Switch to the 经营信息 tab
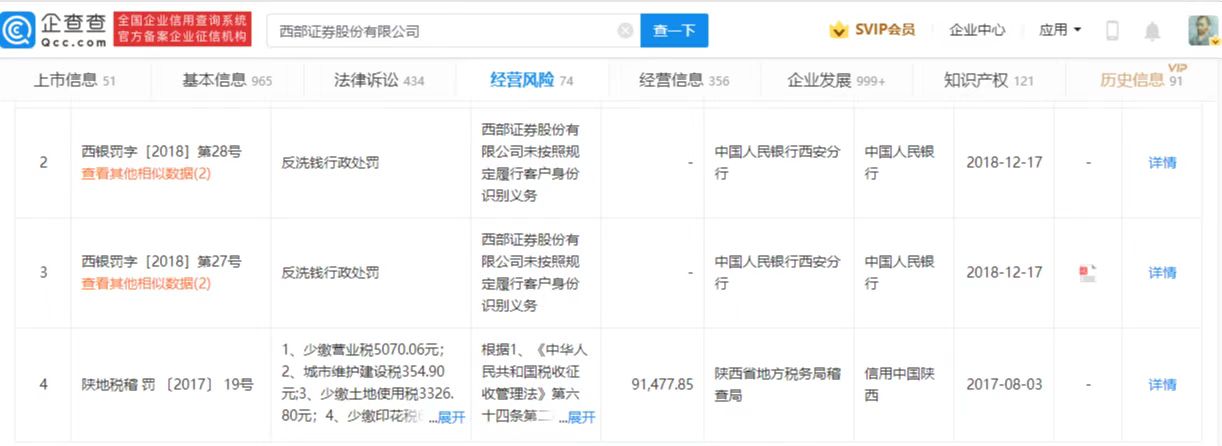Image resolution: width=1222 pixels, height=446 pixels. pos(684,80)
